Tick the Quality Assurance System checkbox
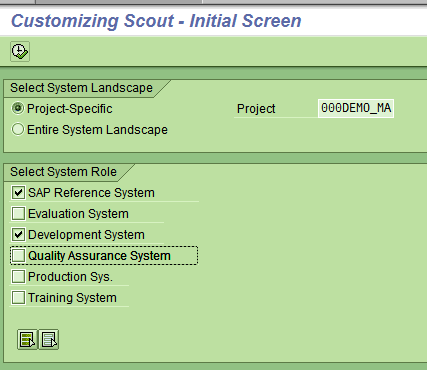This screenshot has width=427, height=370. pyautogui.click(x=18, y=256)
